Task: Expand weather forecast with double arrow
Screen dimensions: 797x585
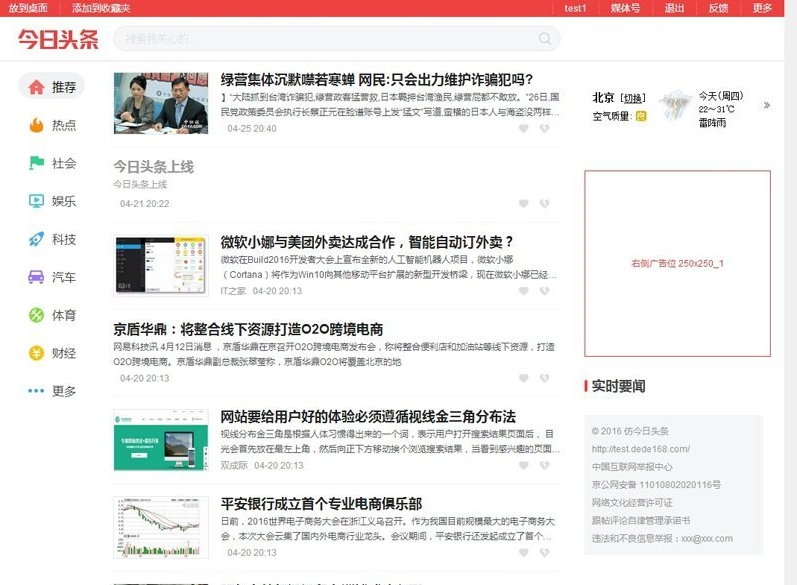Action: [x=767, y=105]
